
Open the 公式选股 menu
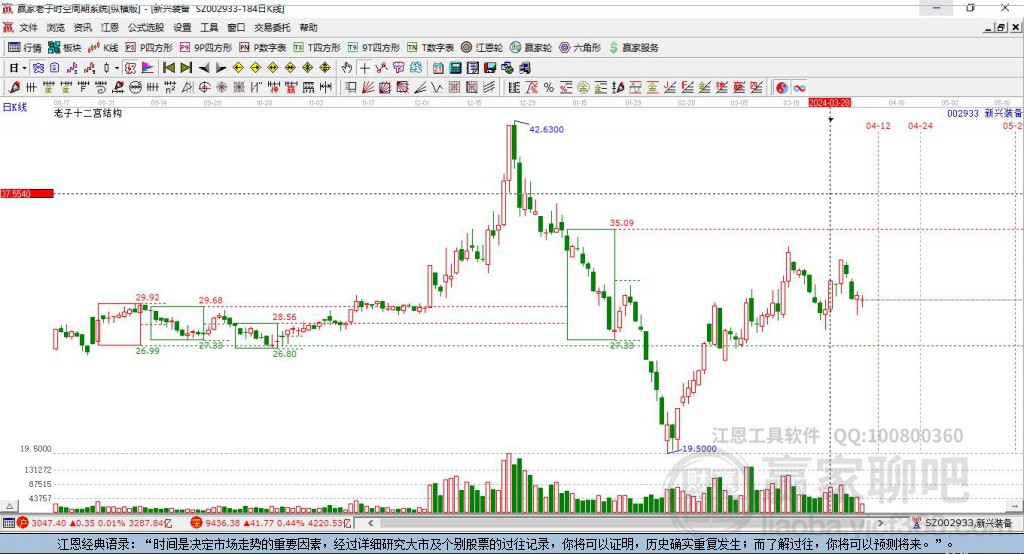[x=146, y=27]
